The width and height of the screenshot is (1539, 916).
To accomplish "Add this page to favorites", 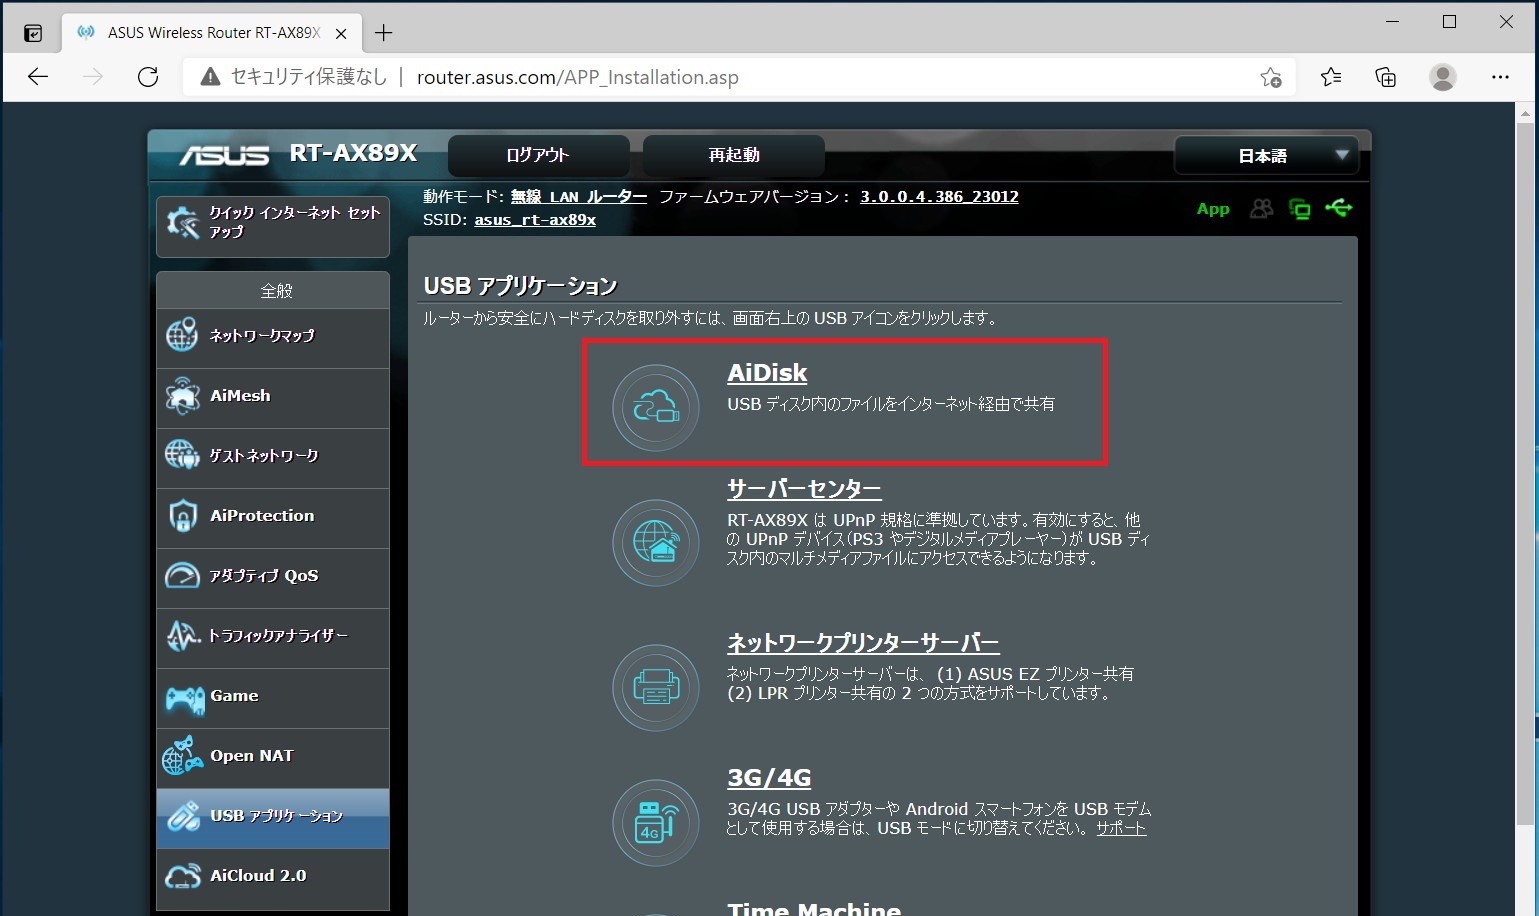I will point(1271,77).
